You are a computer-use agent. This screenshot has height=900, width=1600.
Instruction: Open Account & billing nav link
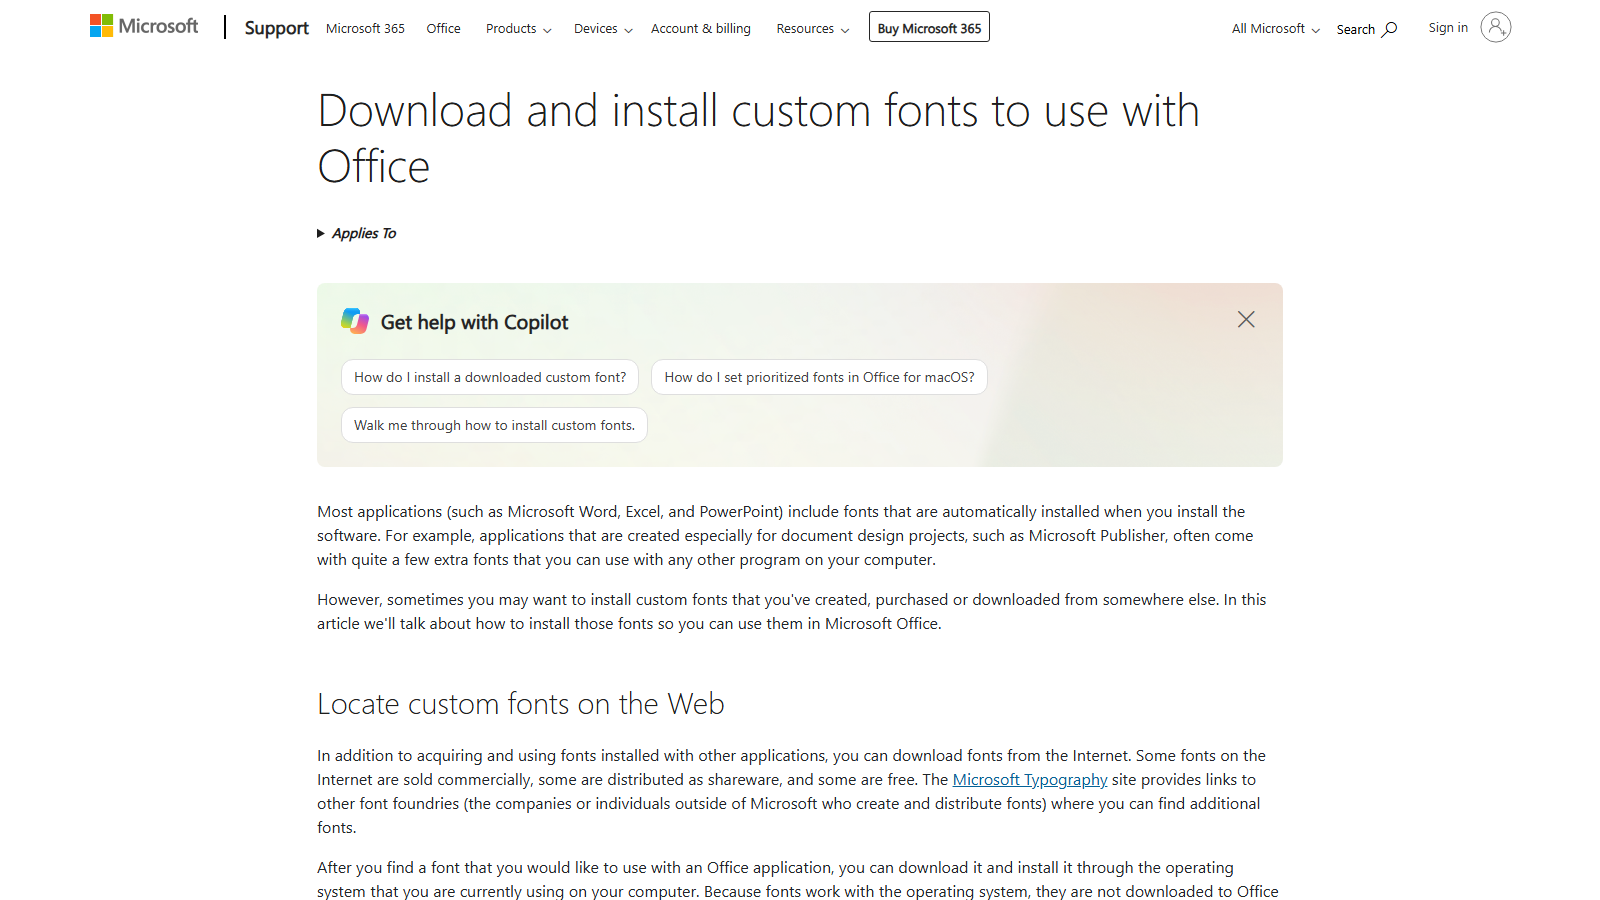(x=701, y=29)
